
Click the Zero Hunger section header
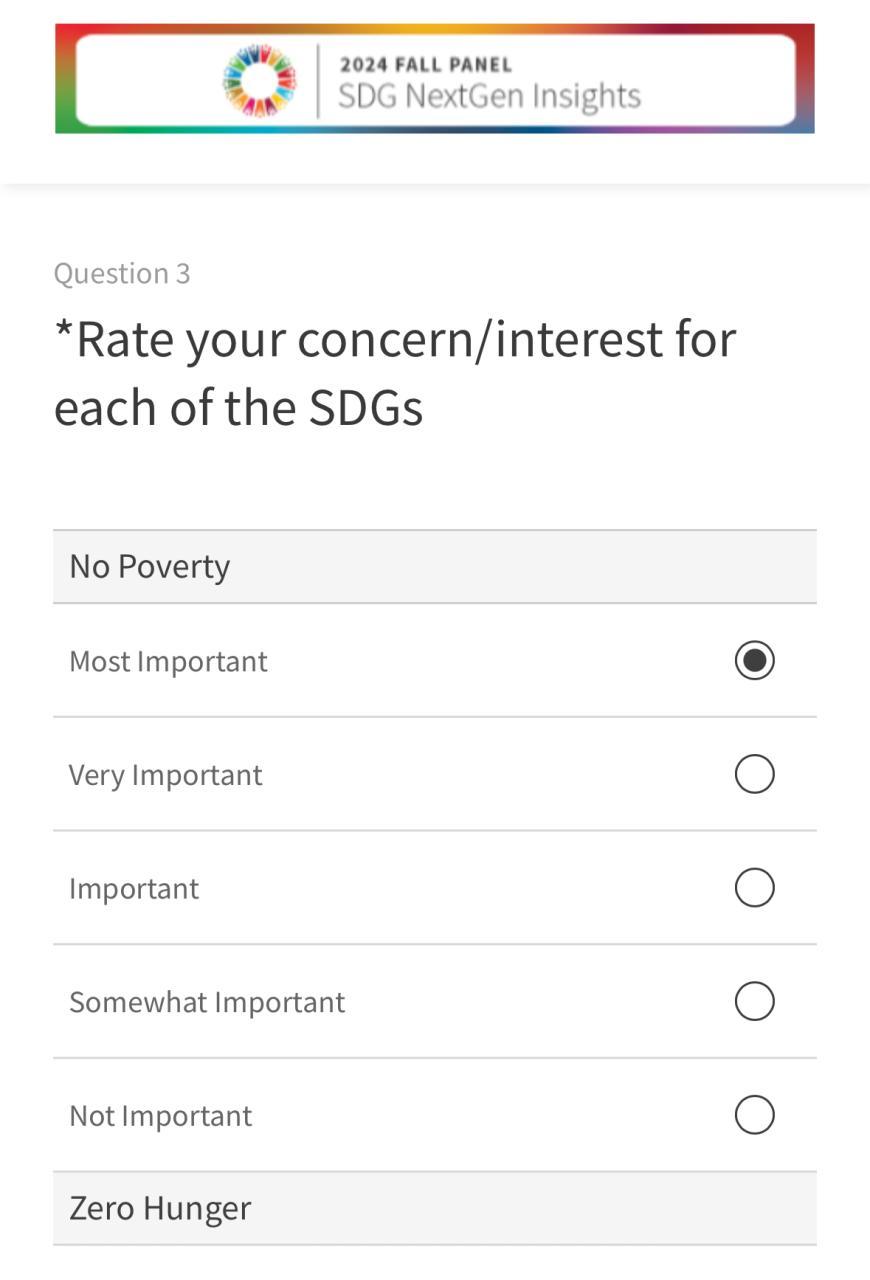pos(160,1208)
